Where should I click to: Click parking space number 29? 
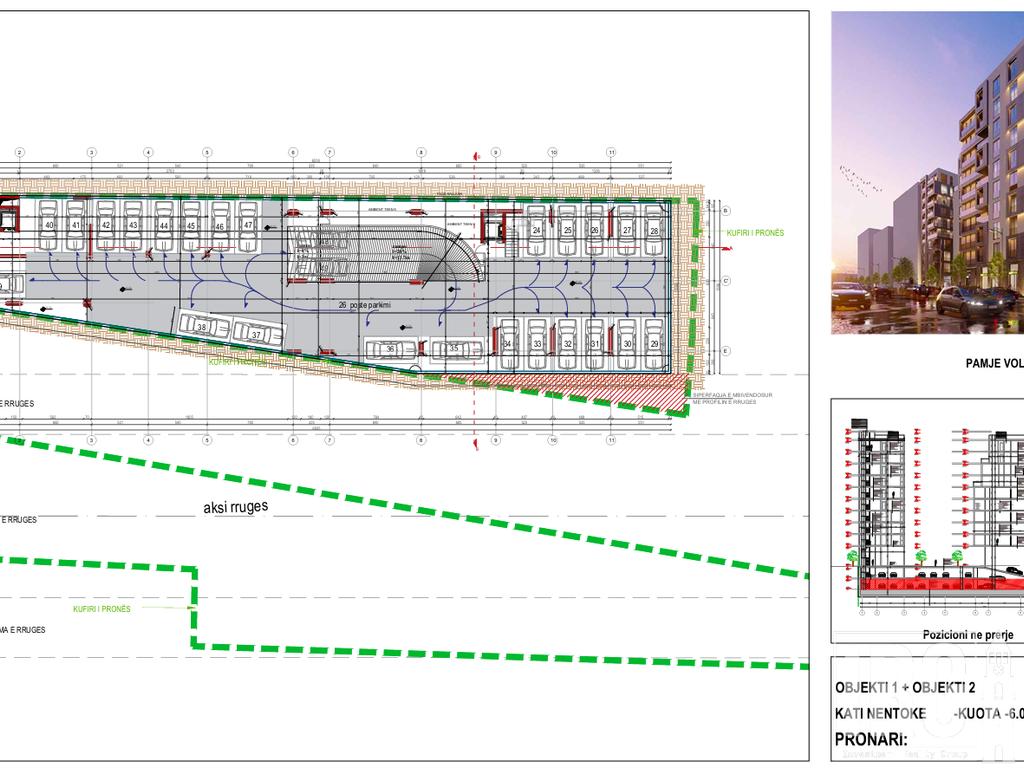pos(654,344)
